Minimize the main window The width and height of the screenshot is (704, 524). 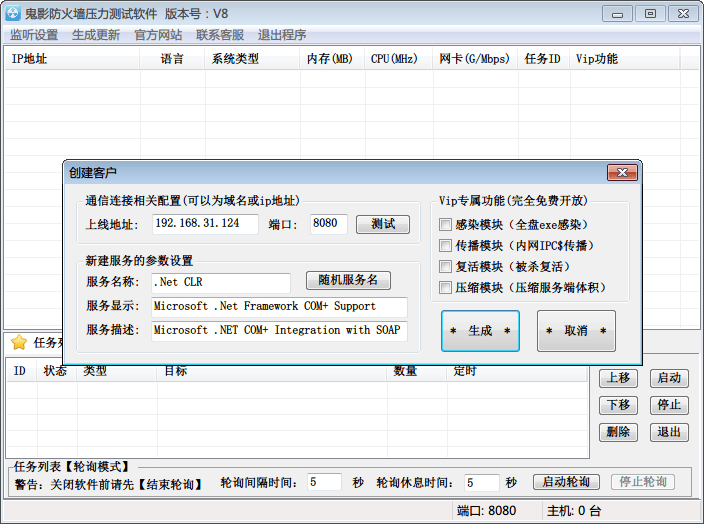[x=617, y=14]
